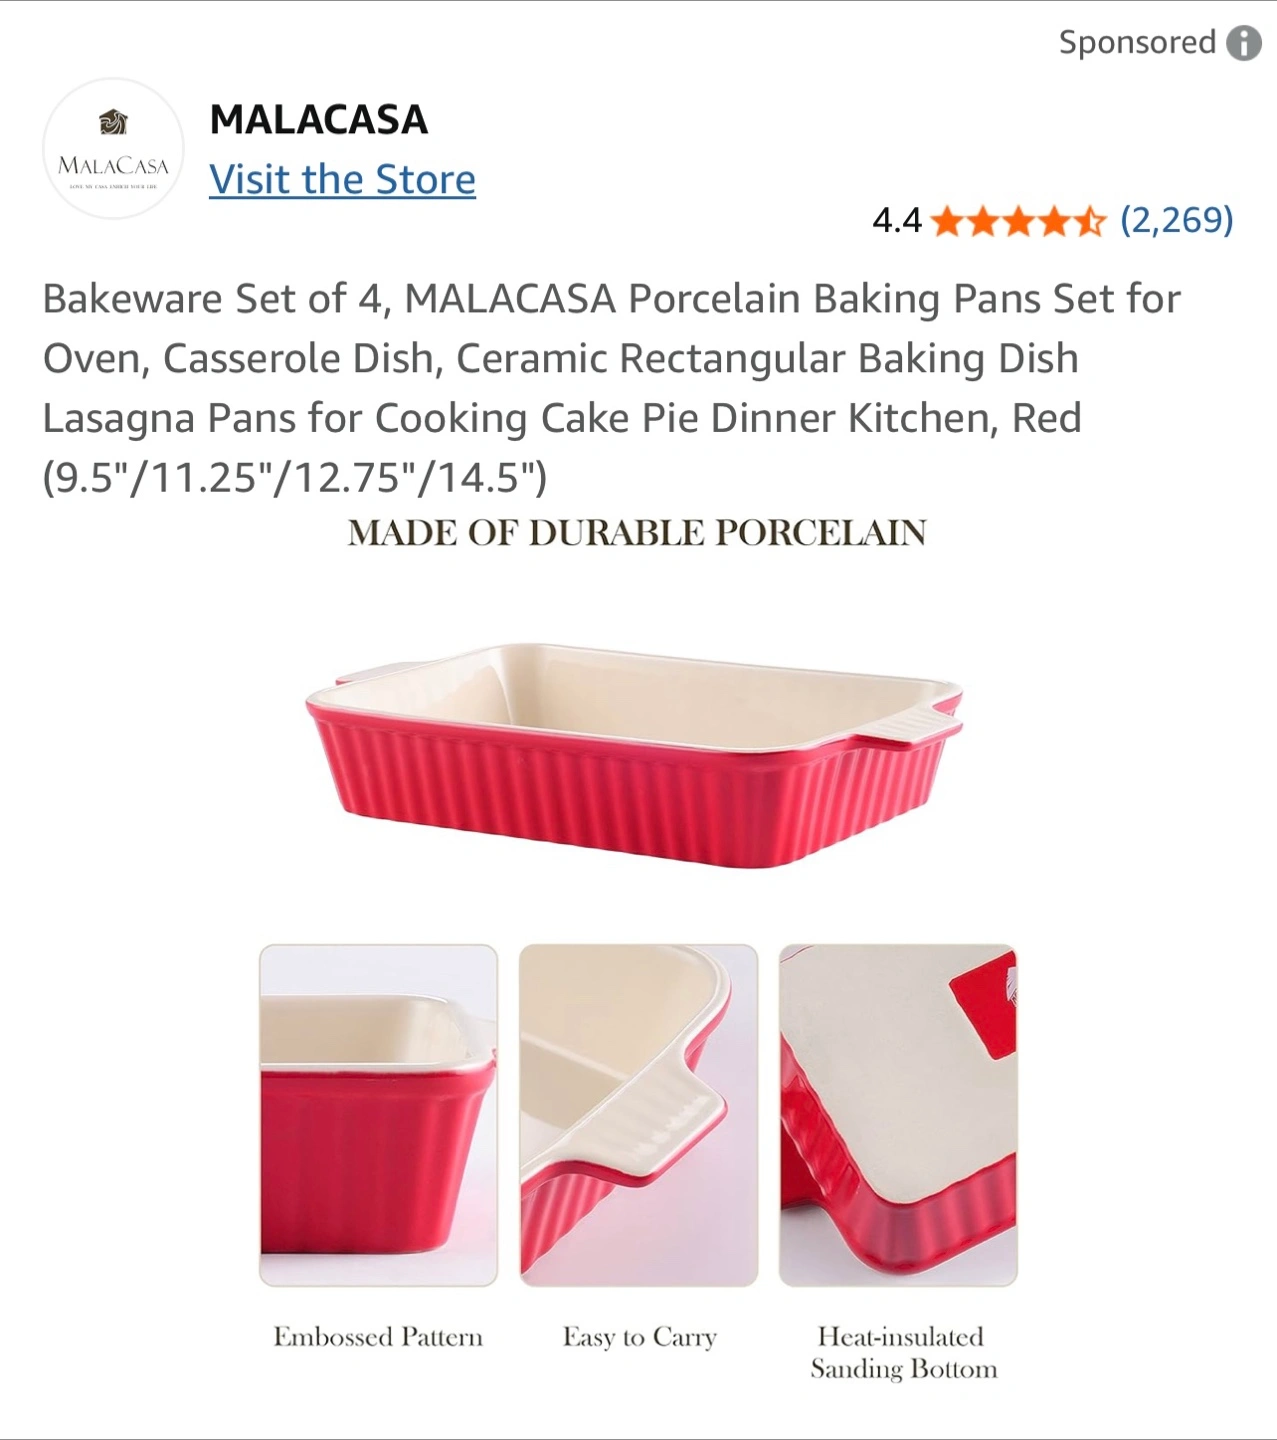Click the Made of Durable Porcelain heading
The height and width of the screenshot is (1440, 1277).
[x=637, y=533]
